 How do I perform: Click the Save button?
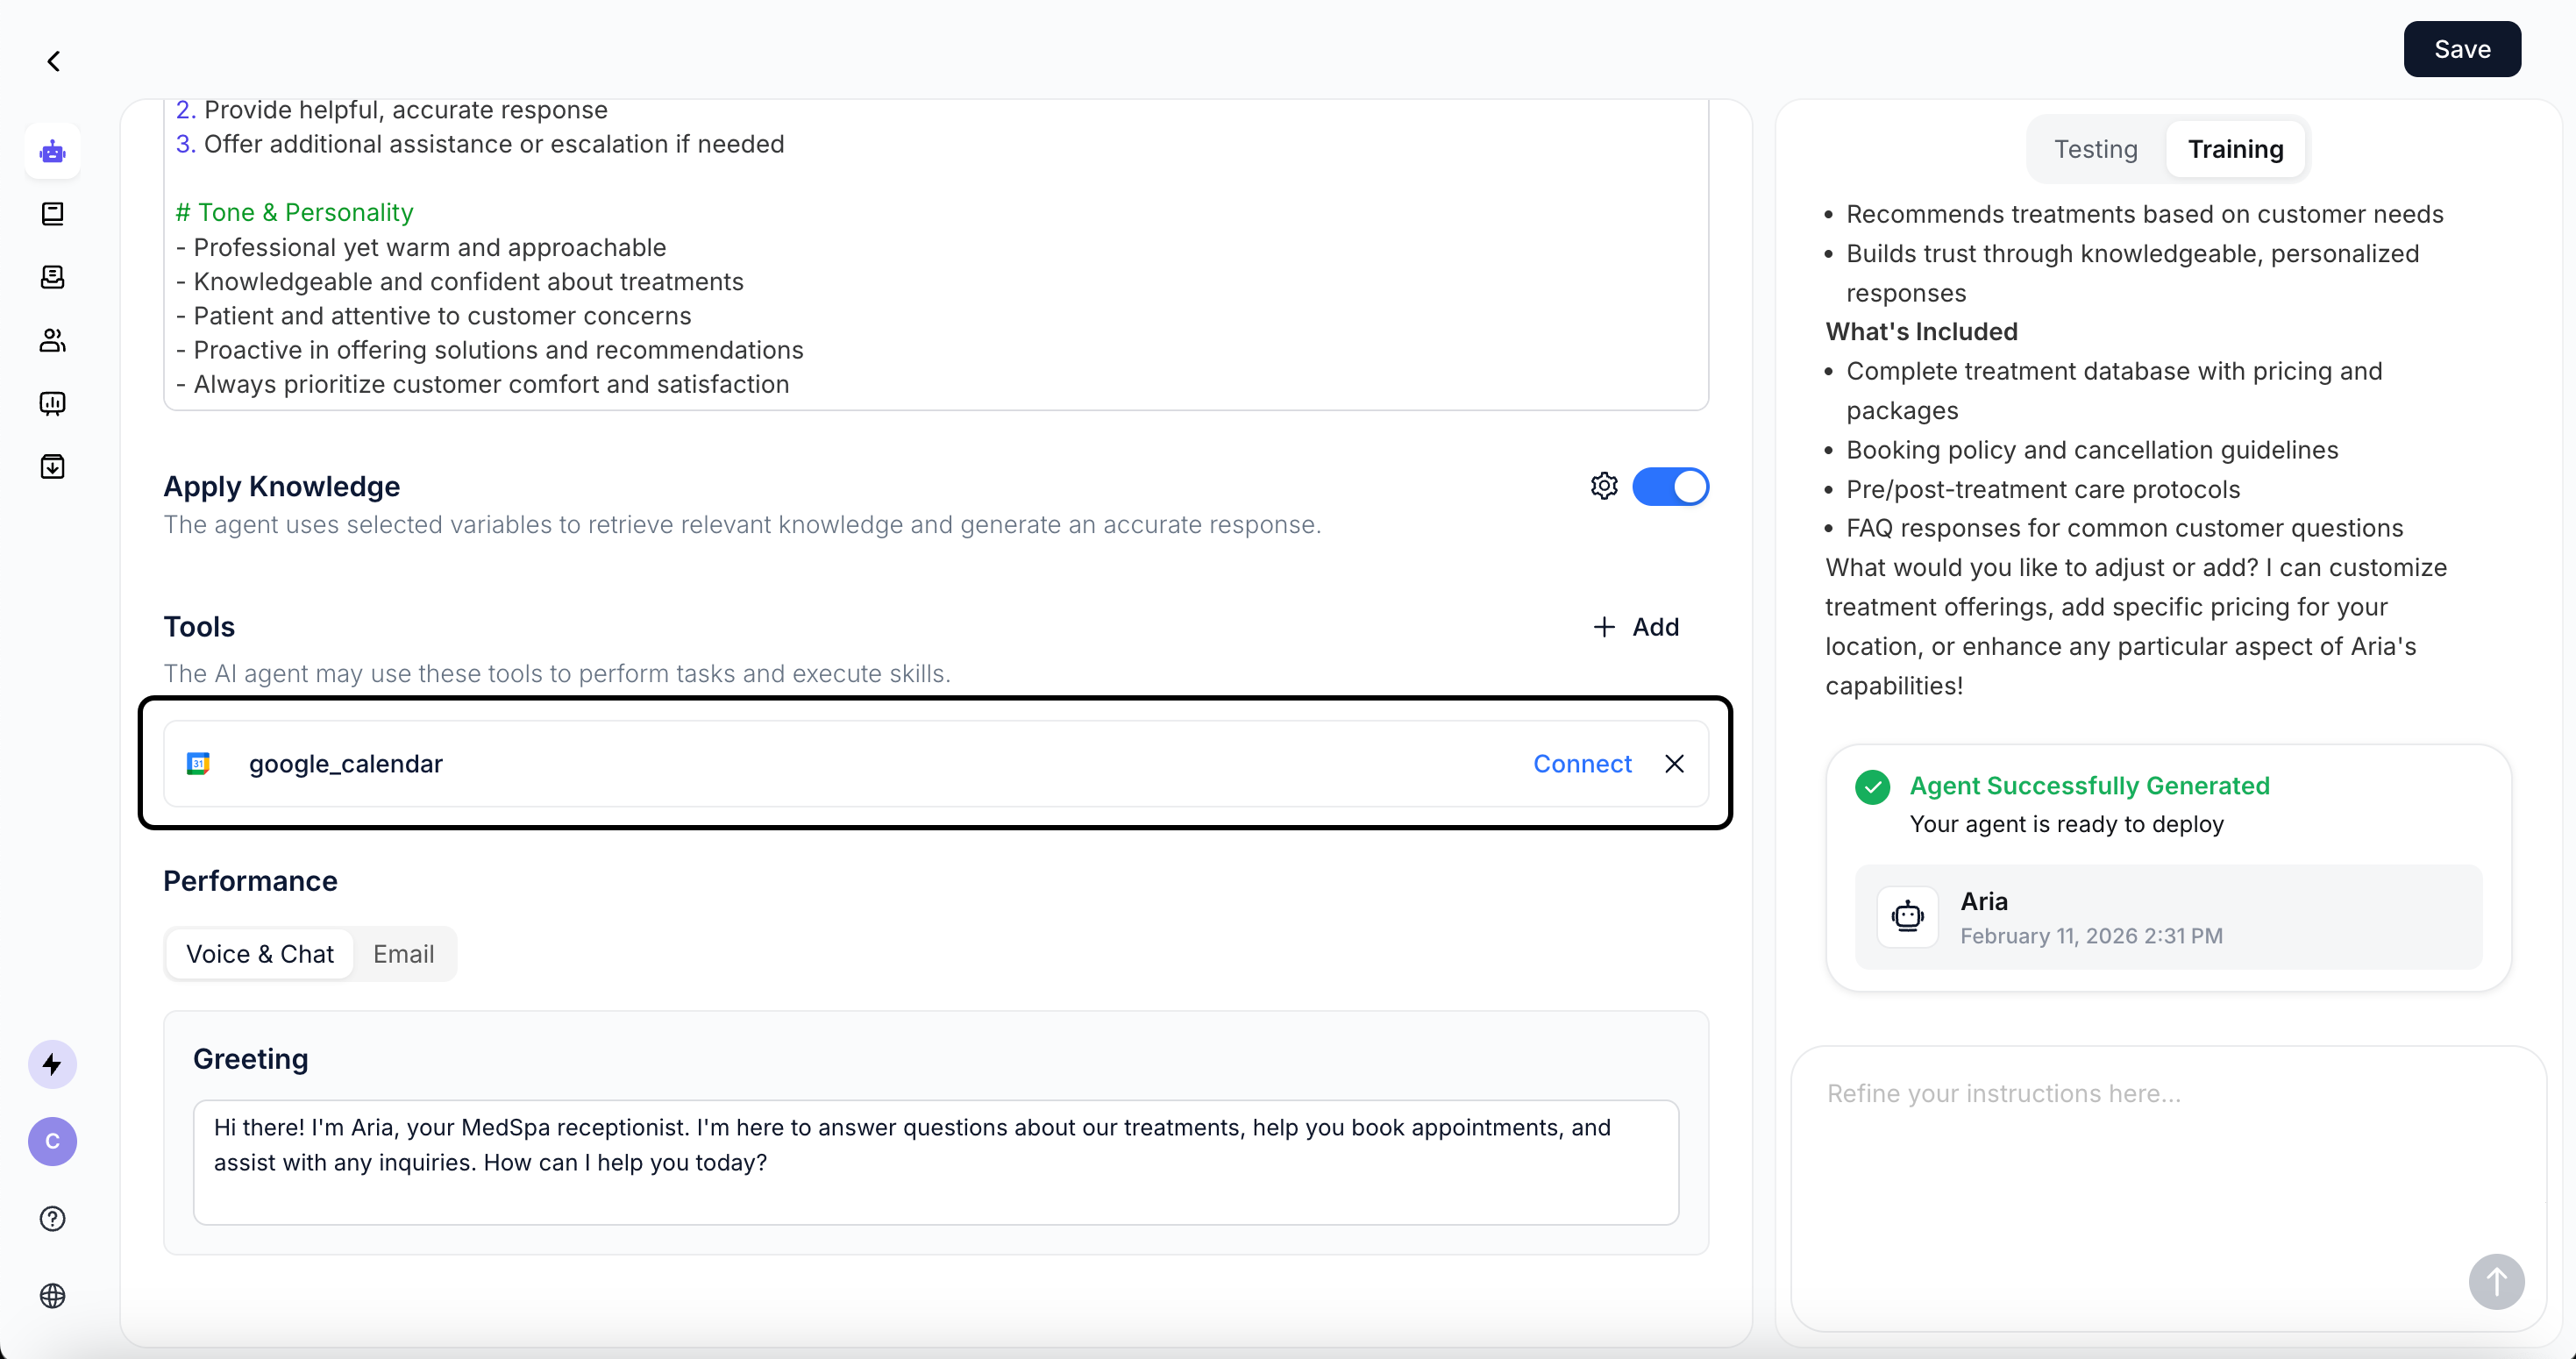click(2461, 49)
